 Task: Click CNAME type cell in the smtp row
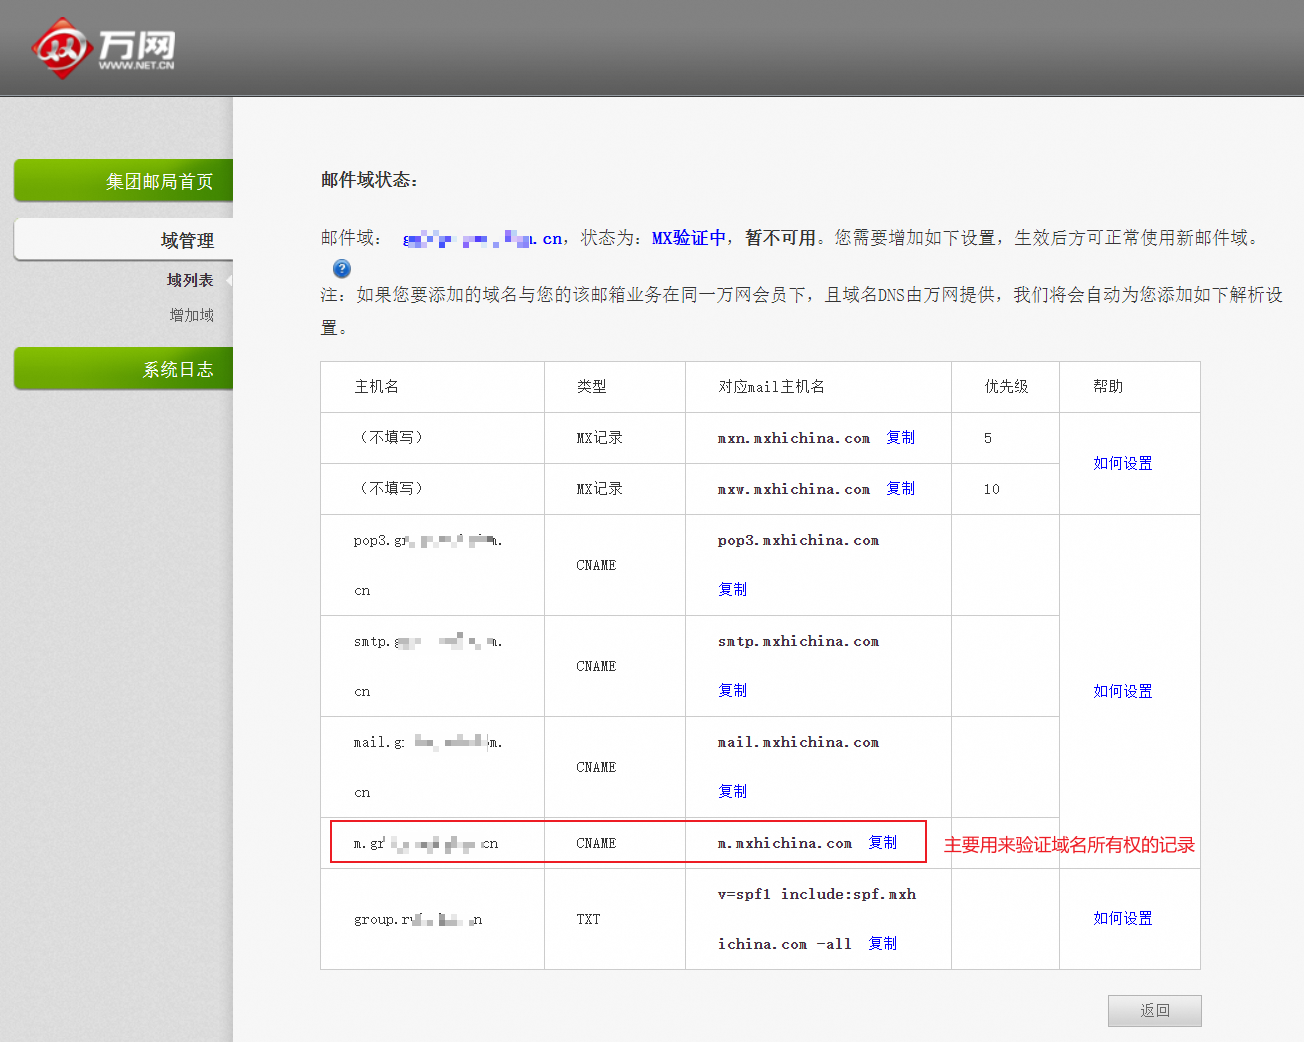[596, 667]
